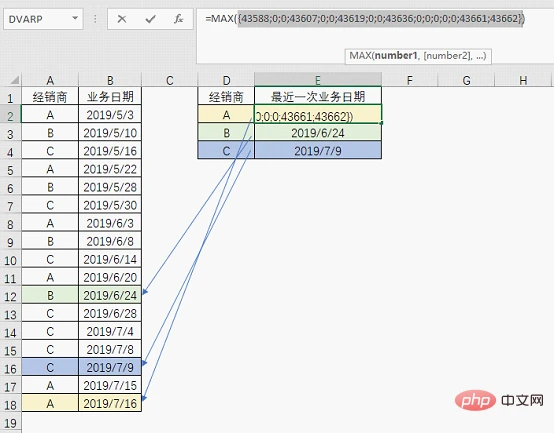Open the Name Box dropdown arrow
This screenshot has height=433, width=554.
[75, 18]
